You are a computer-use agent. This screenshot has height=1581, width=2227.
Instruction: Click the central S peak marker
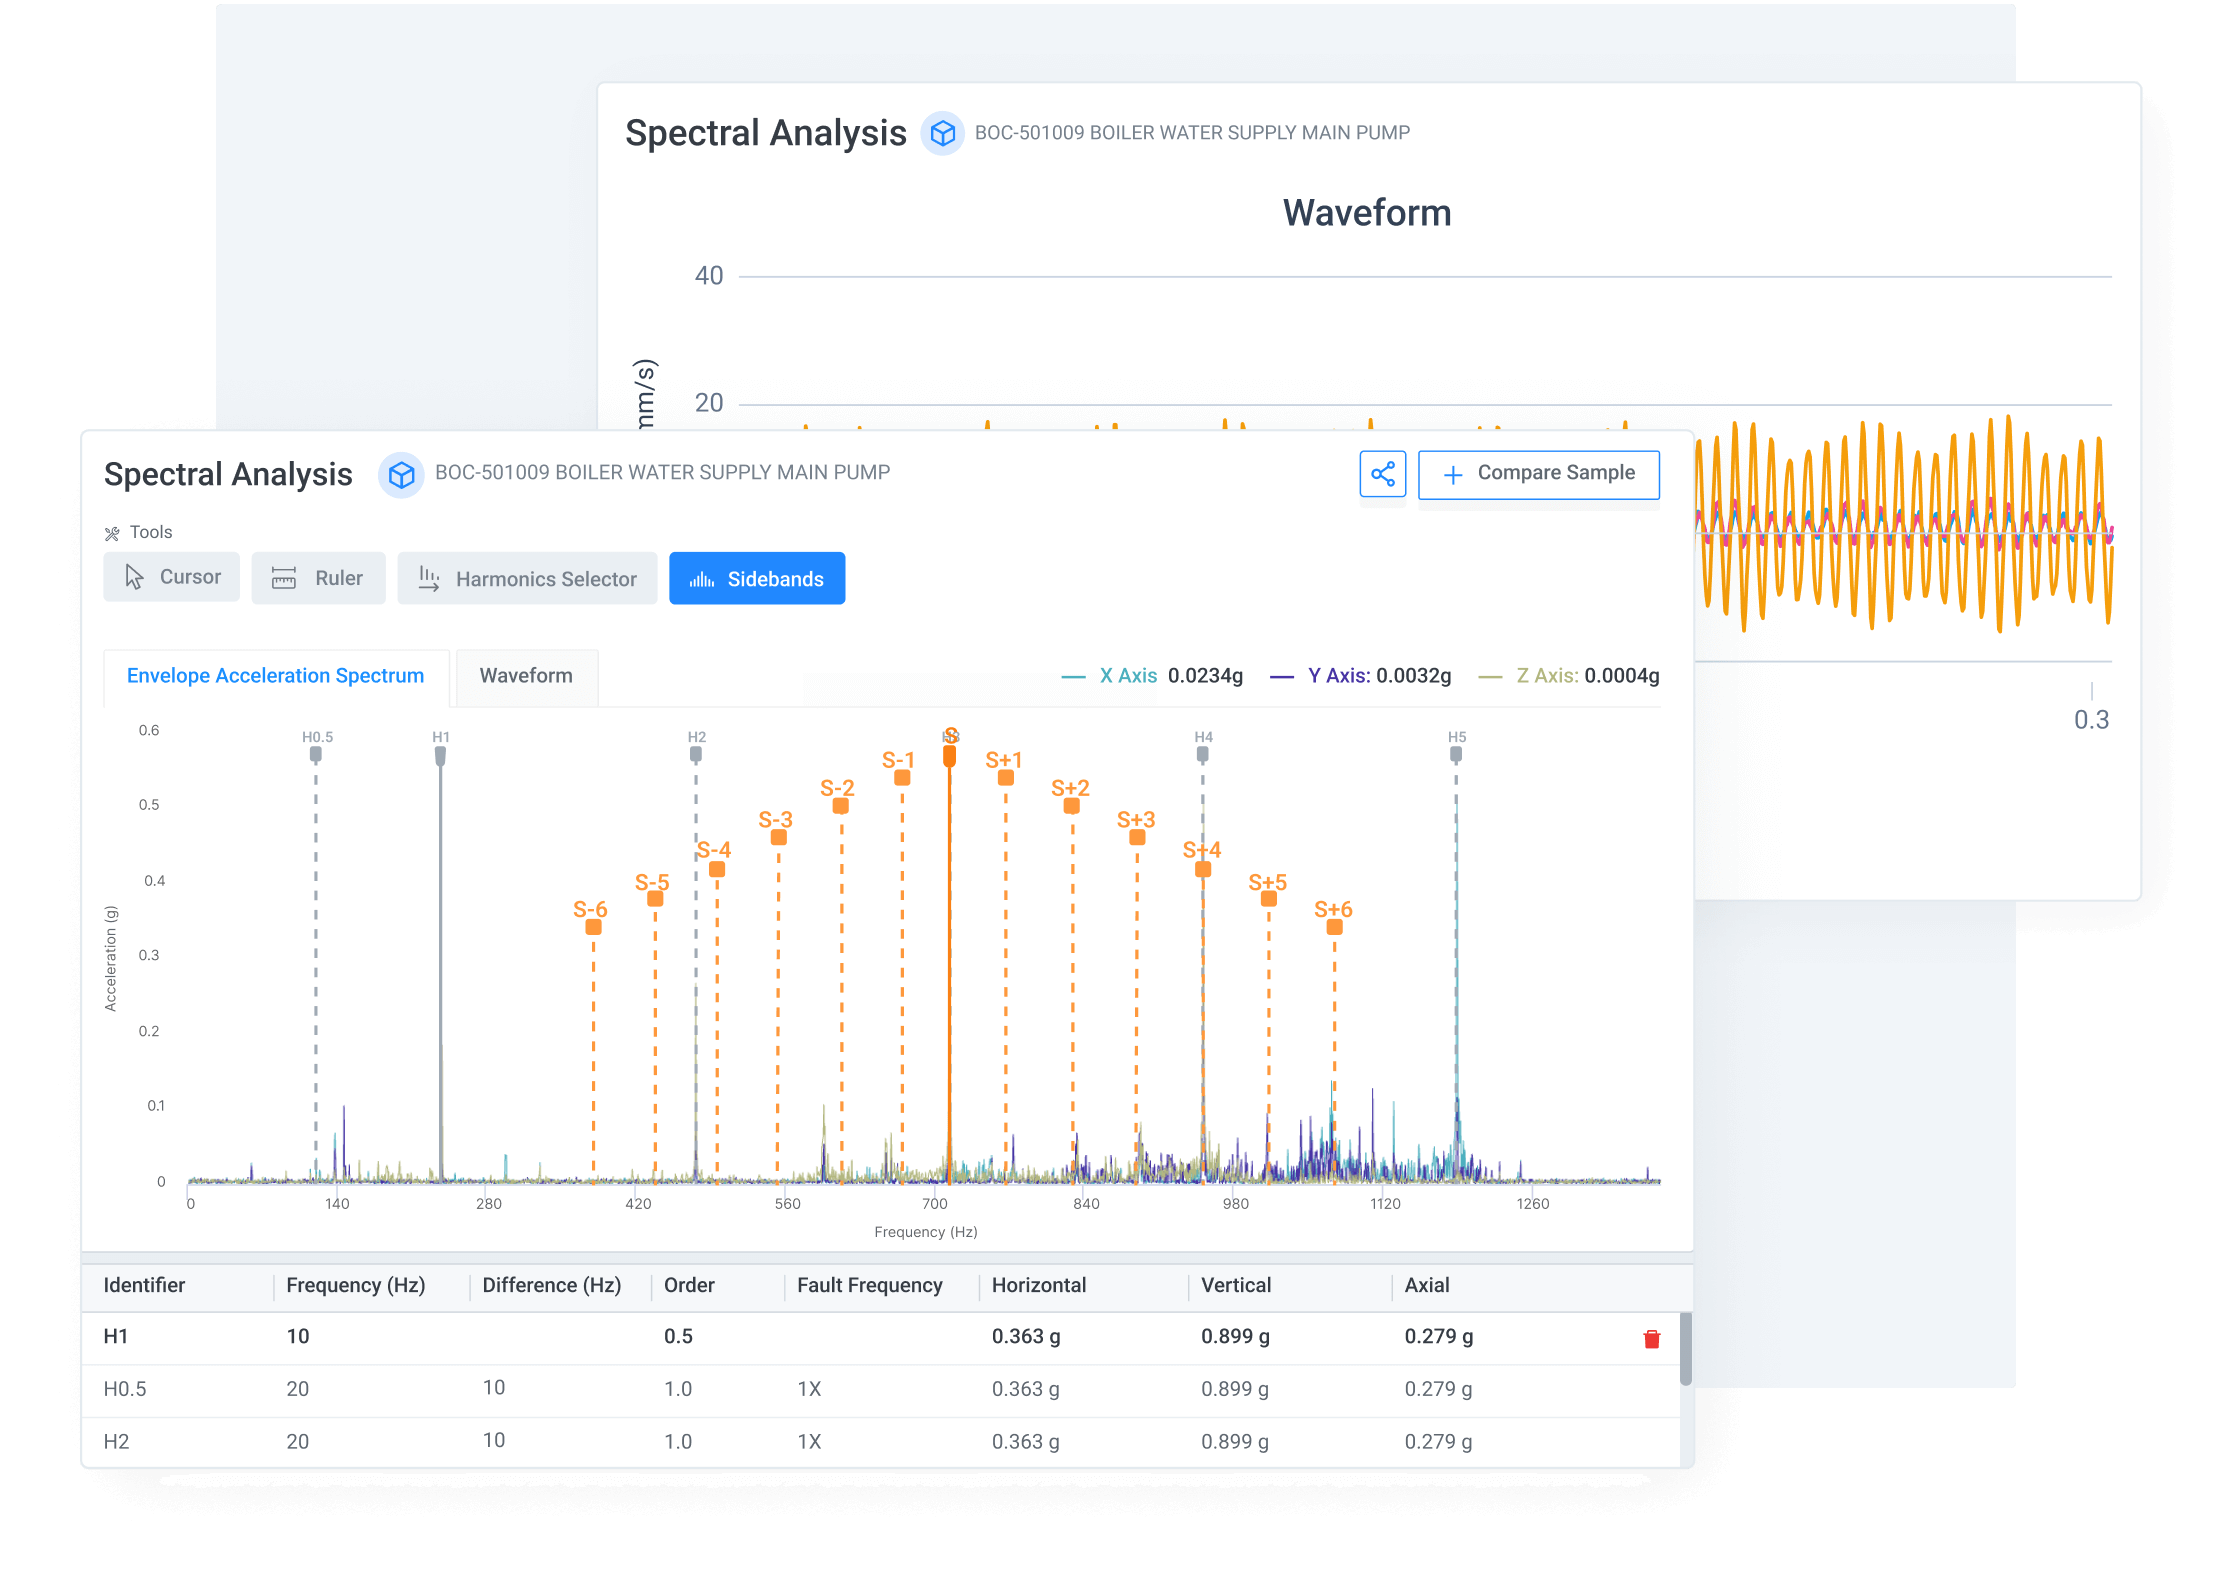click(950, 757)
